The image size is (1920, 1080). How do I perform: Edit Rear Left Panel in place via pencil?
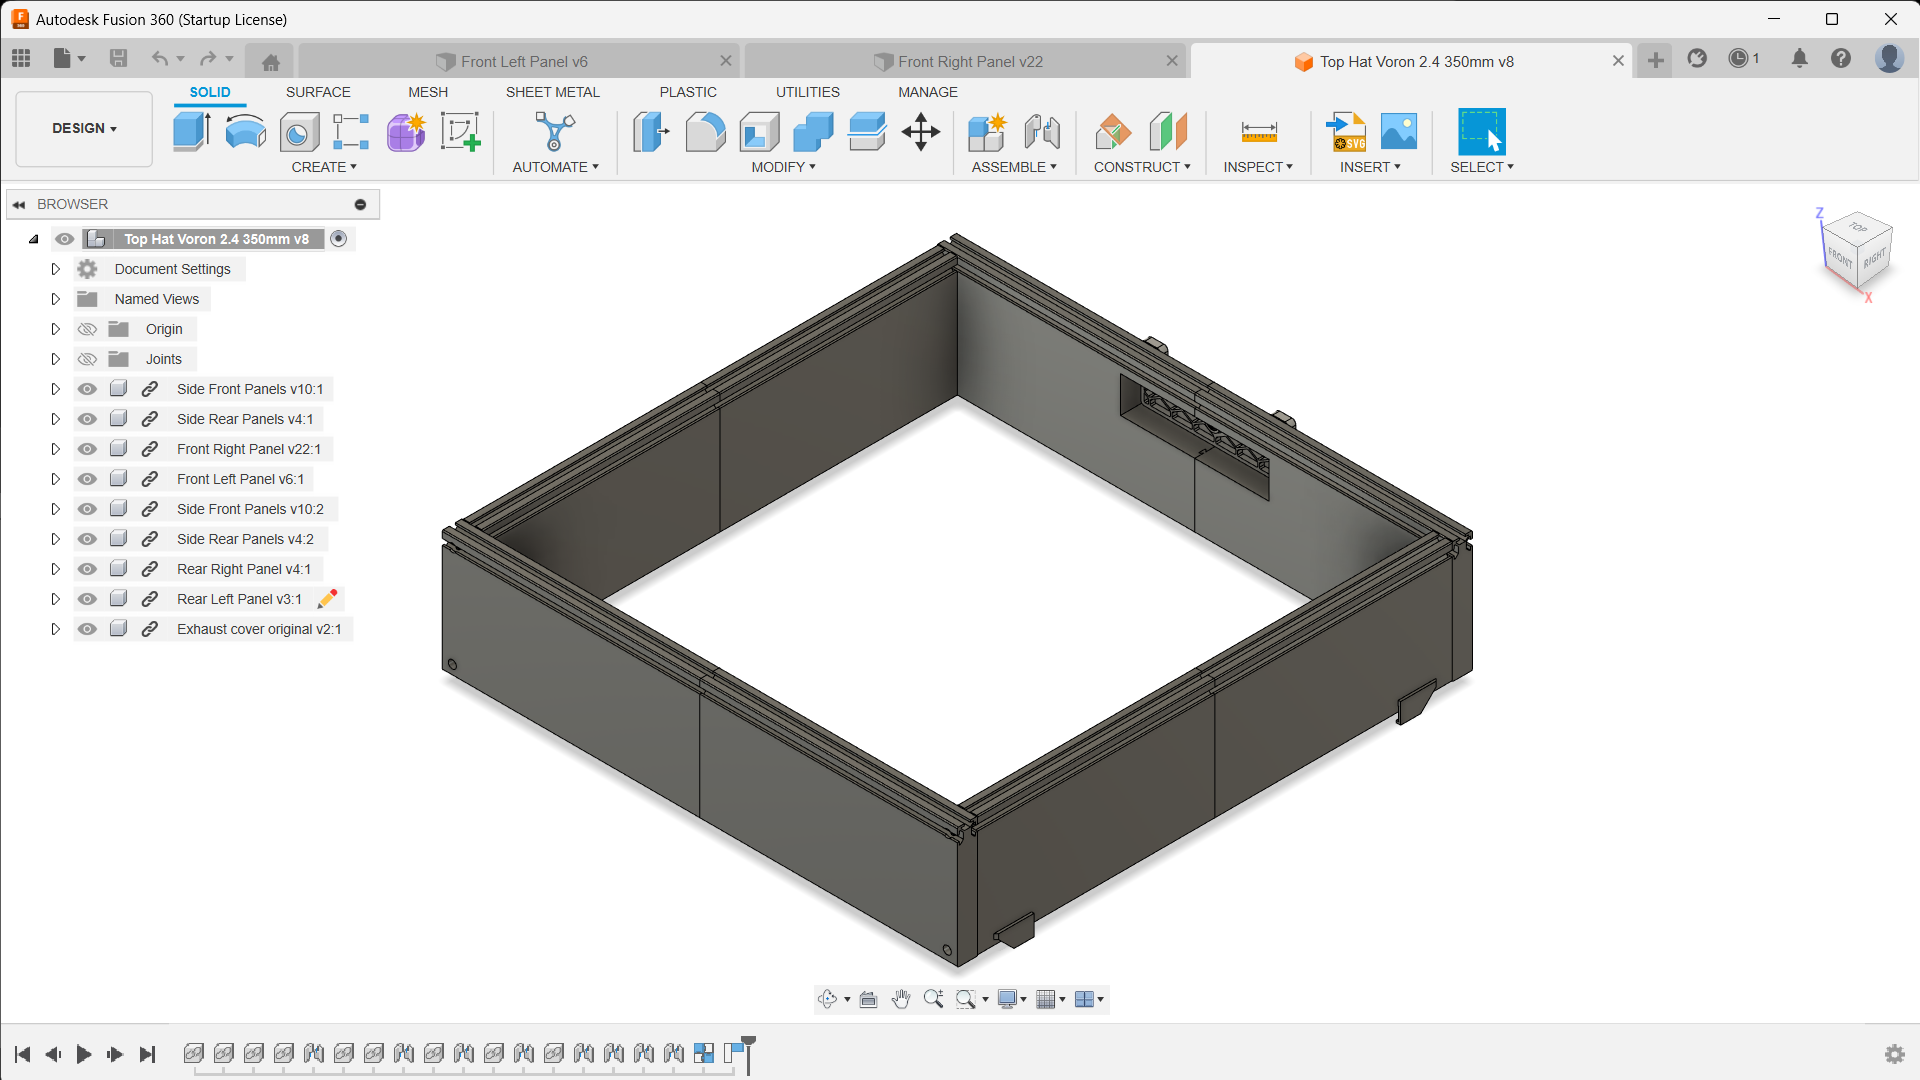coord(326,598)
